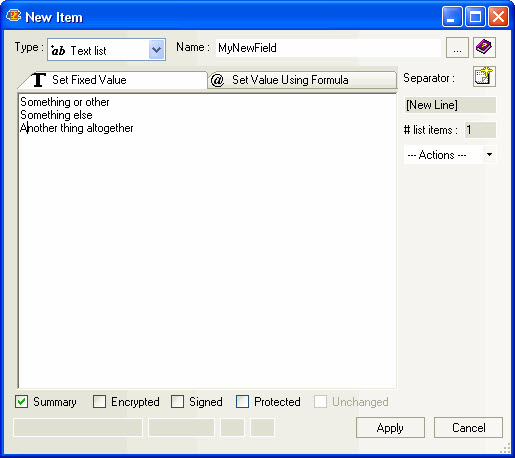Click the application icon in title bar
515x458 pixels.
coord(14,15)
